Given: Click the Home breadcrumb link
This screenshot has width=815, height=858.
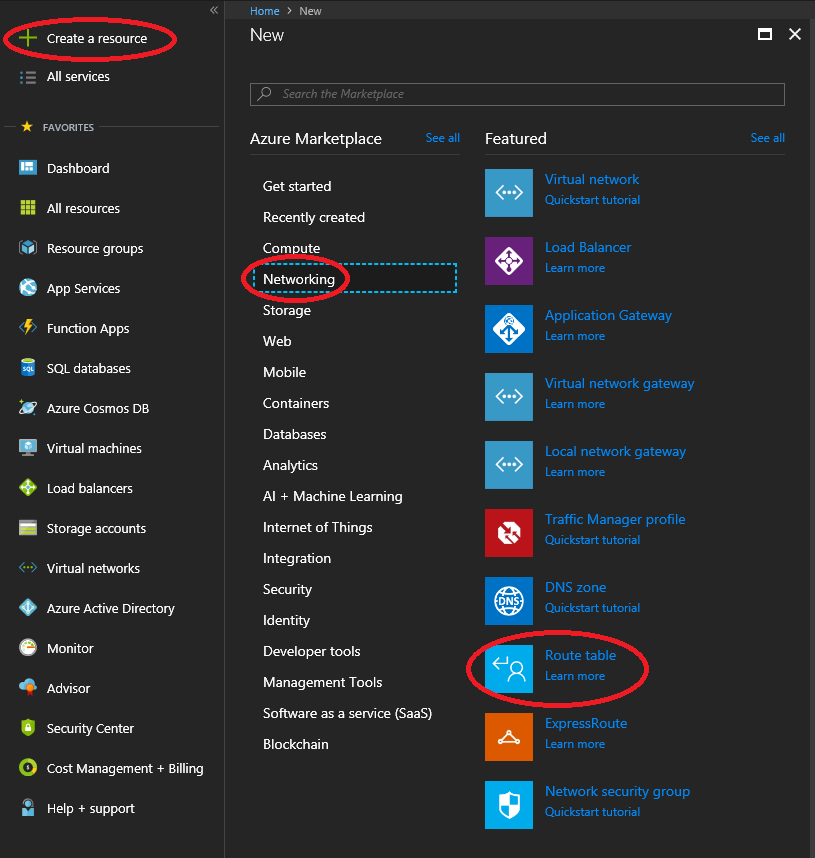Looking at the screenshot, I should pos(264,11).
